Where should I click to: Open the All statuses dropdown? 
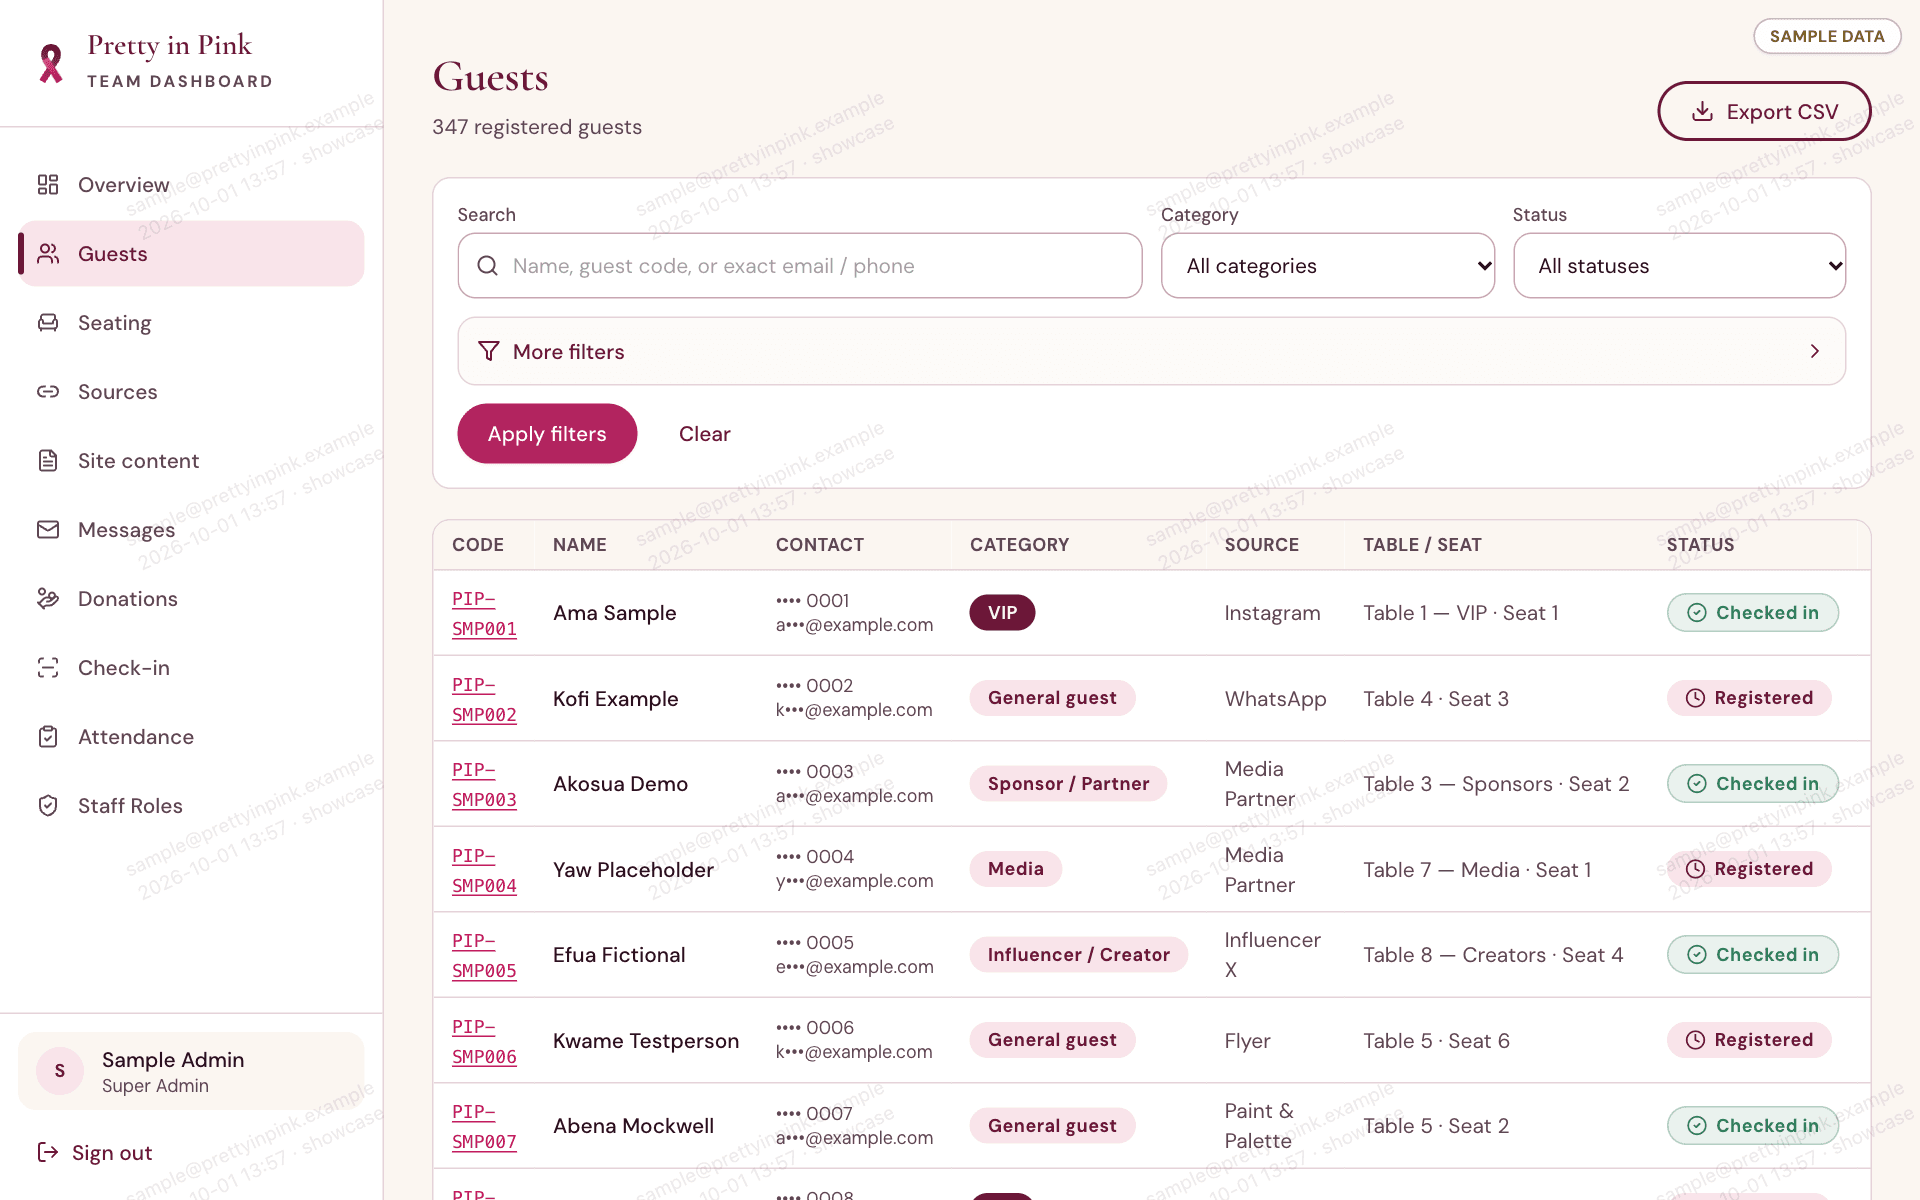coord(1680,266)
